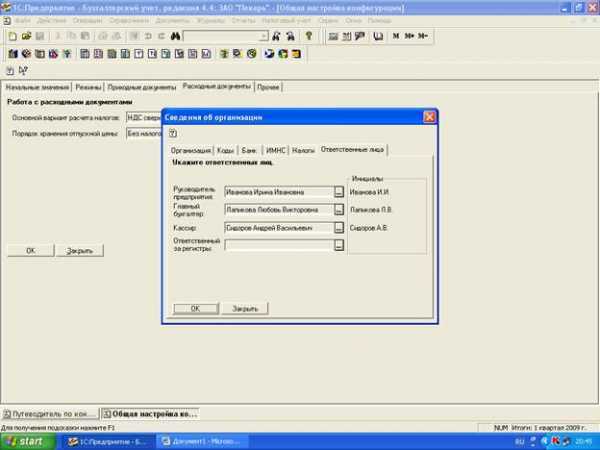Click the Paste toolbar icon
Image resolution: width=600 pixels, height=450 pixels.
tap(85, 36)
